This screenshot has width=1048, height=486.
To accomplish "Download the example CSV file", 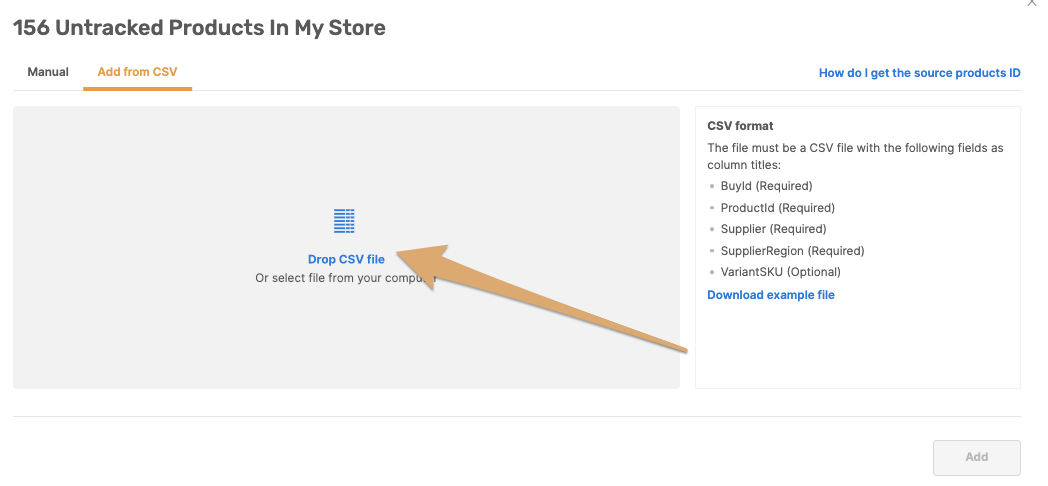I will (x=771, y=295).
